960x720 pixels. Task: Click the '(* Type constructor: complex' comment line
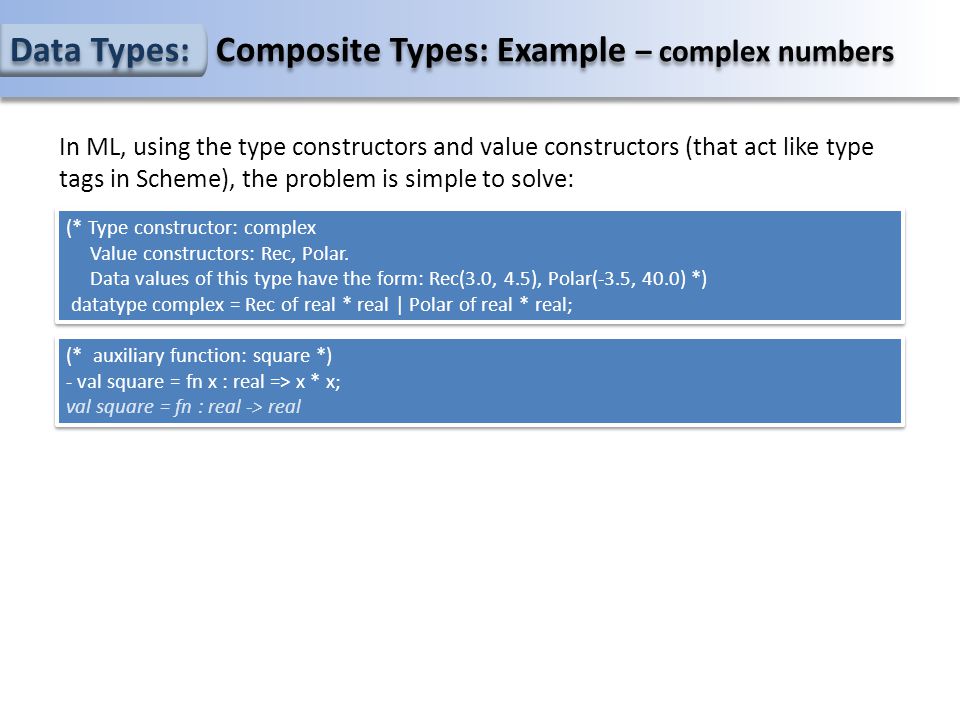point(191,228)
